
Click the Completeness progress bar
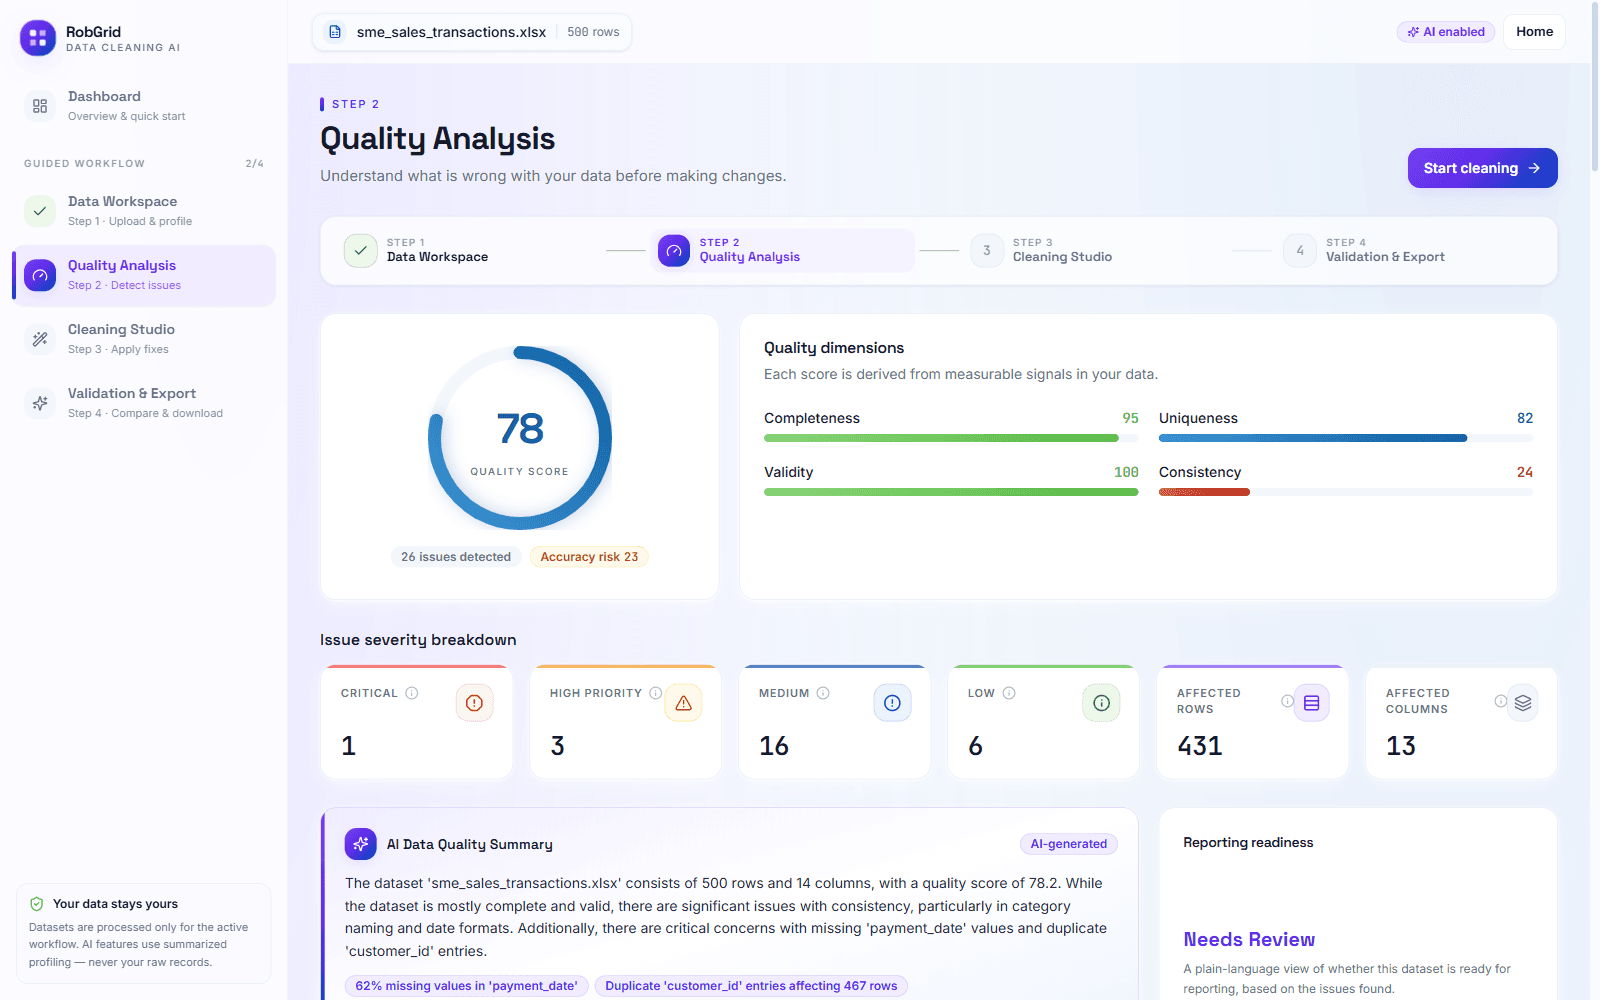(x=951, y=438)
